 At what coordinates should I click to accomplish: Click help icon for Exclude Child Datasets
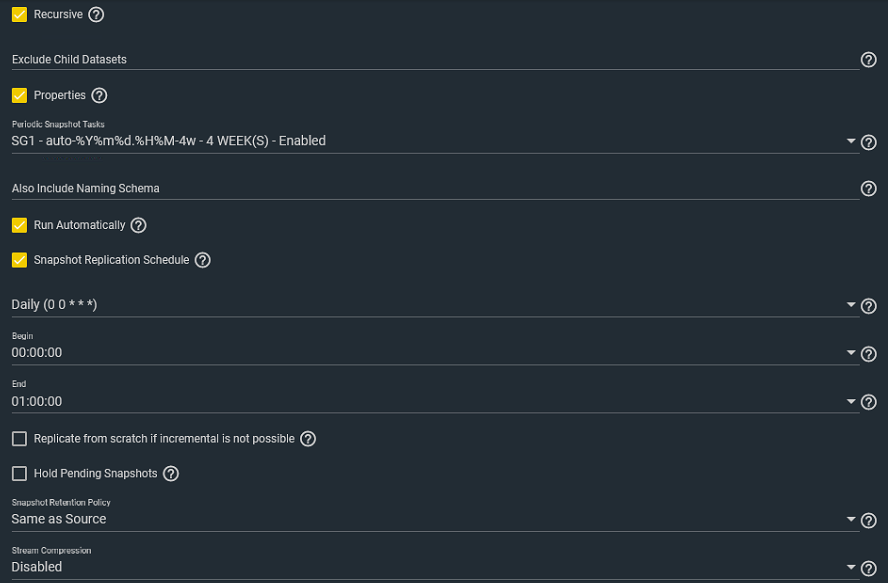[x=868, y=59]
